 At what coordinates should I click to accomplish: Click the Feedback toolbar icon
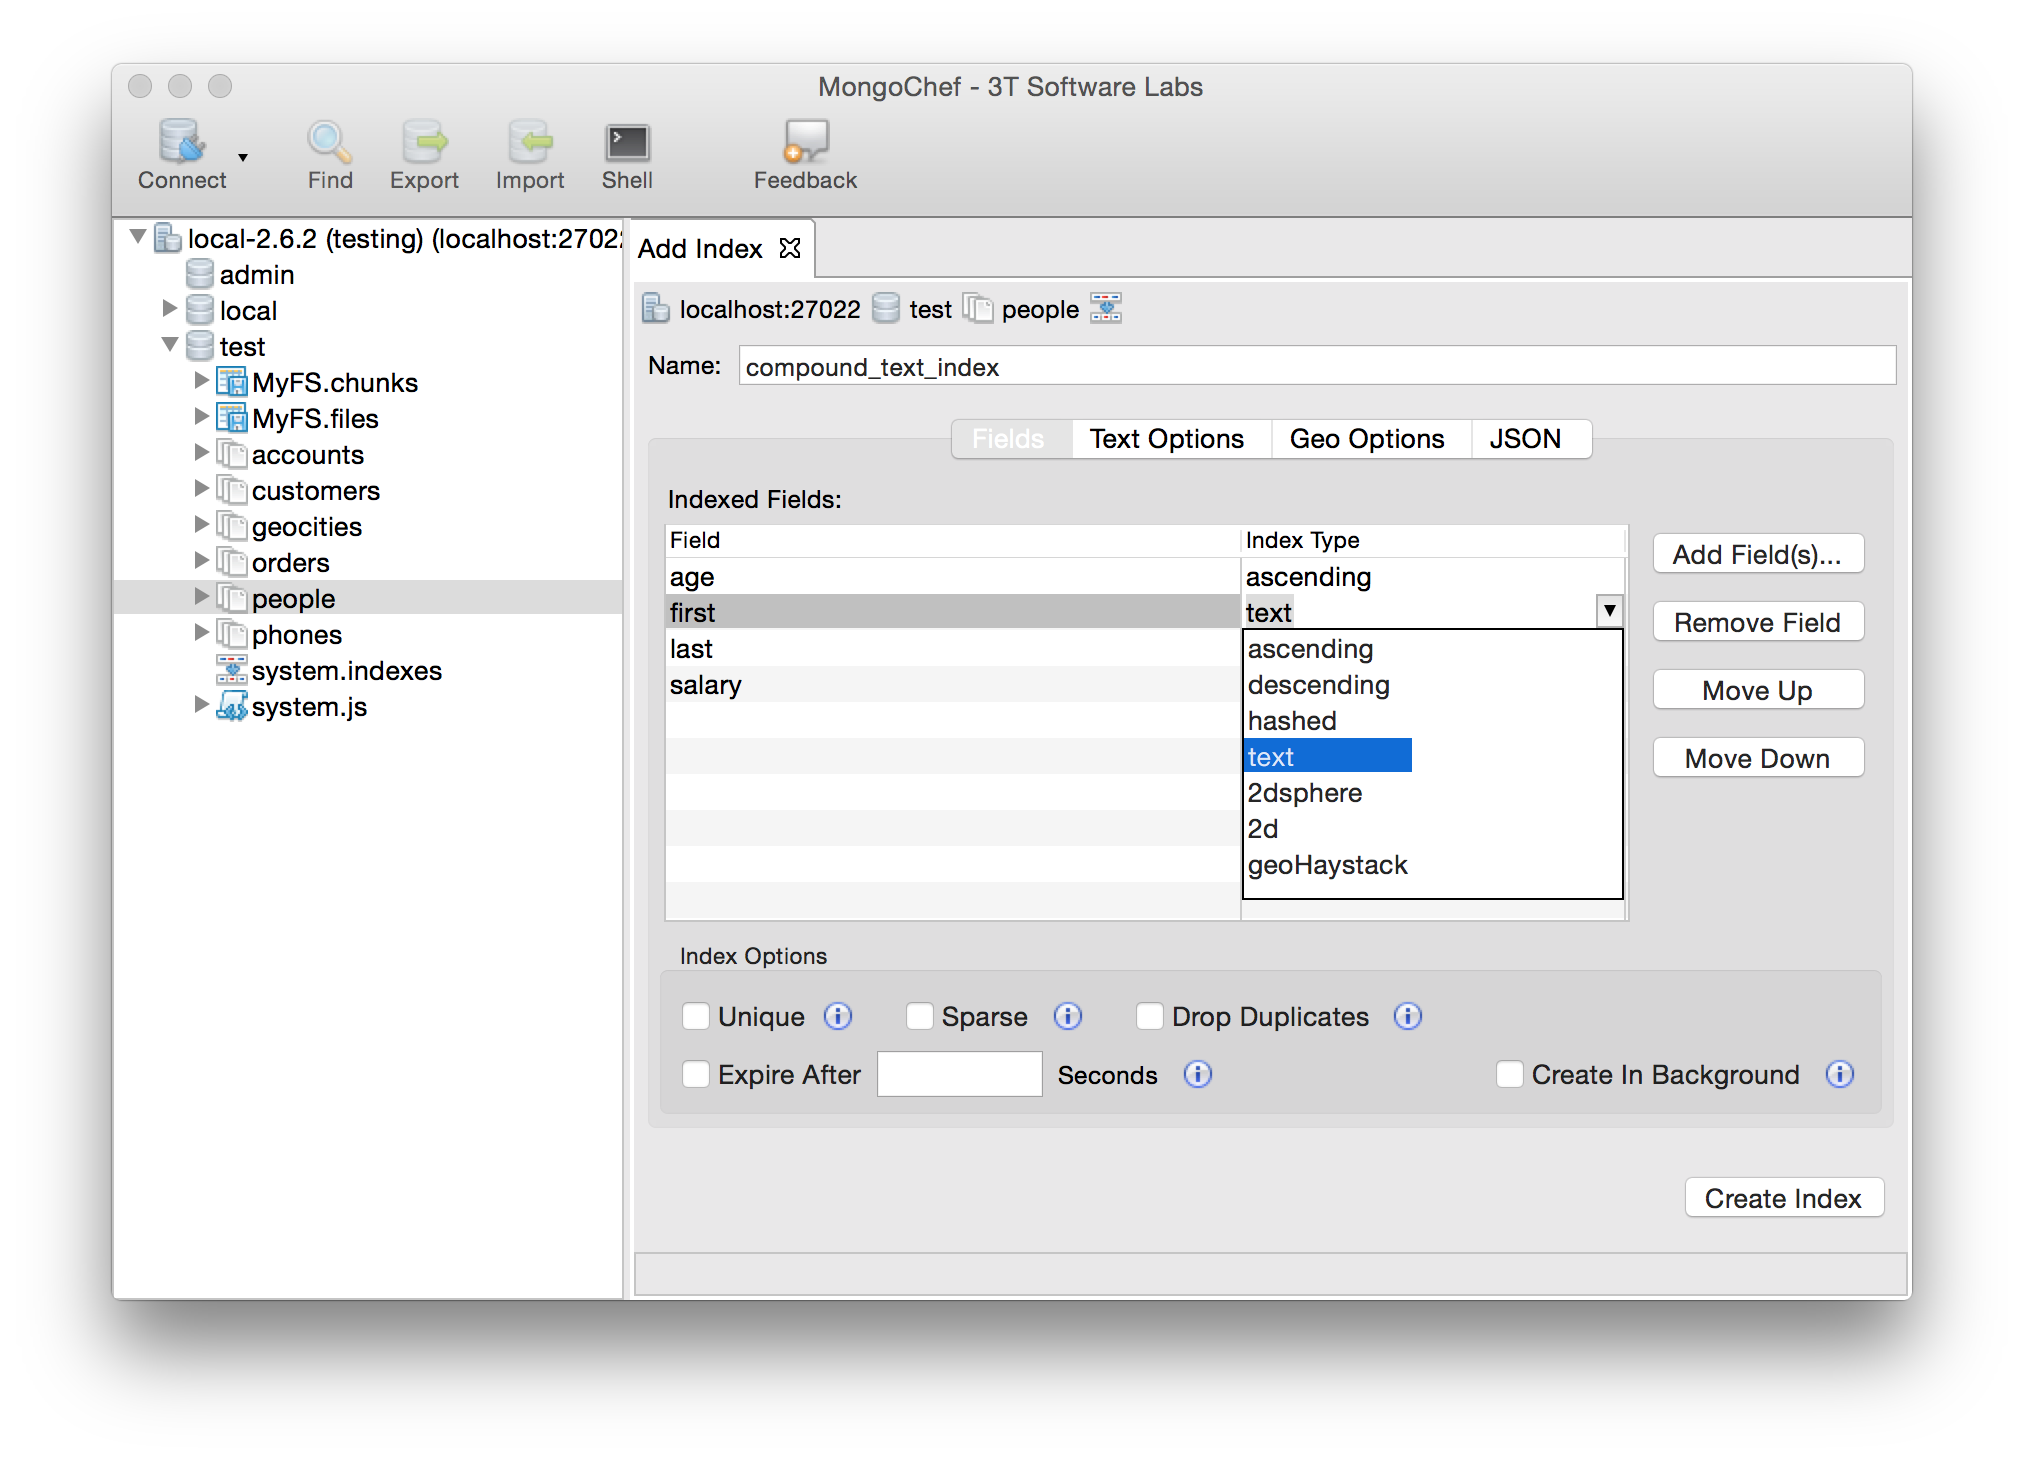click(x=805, y=142)
